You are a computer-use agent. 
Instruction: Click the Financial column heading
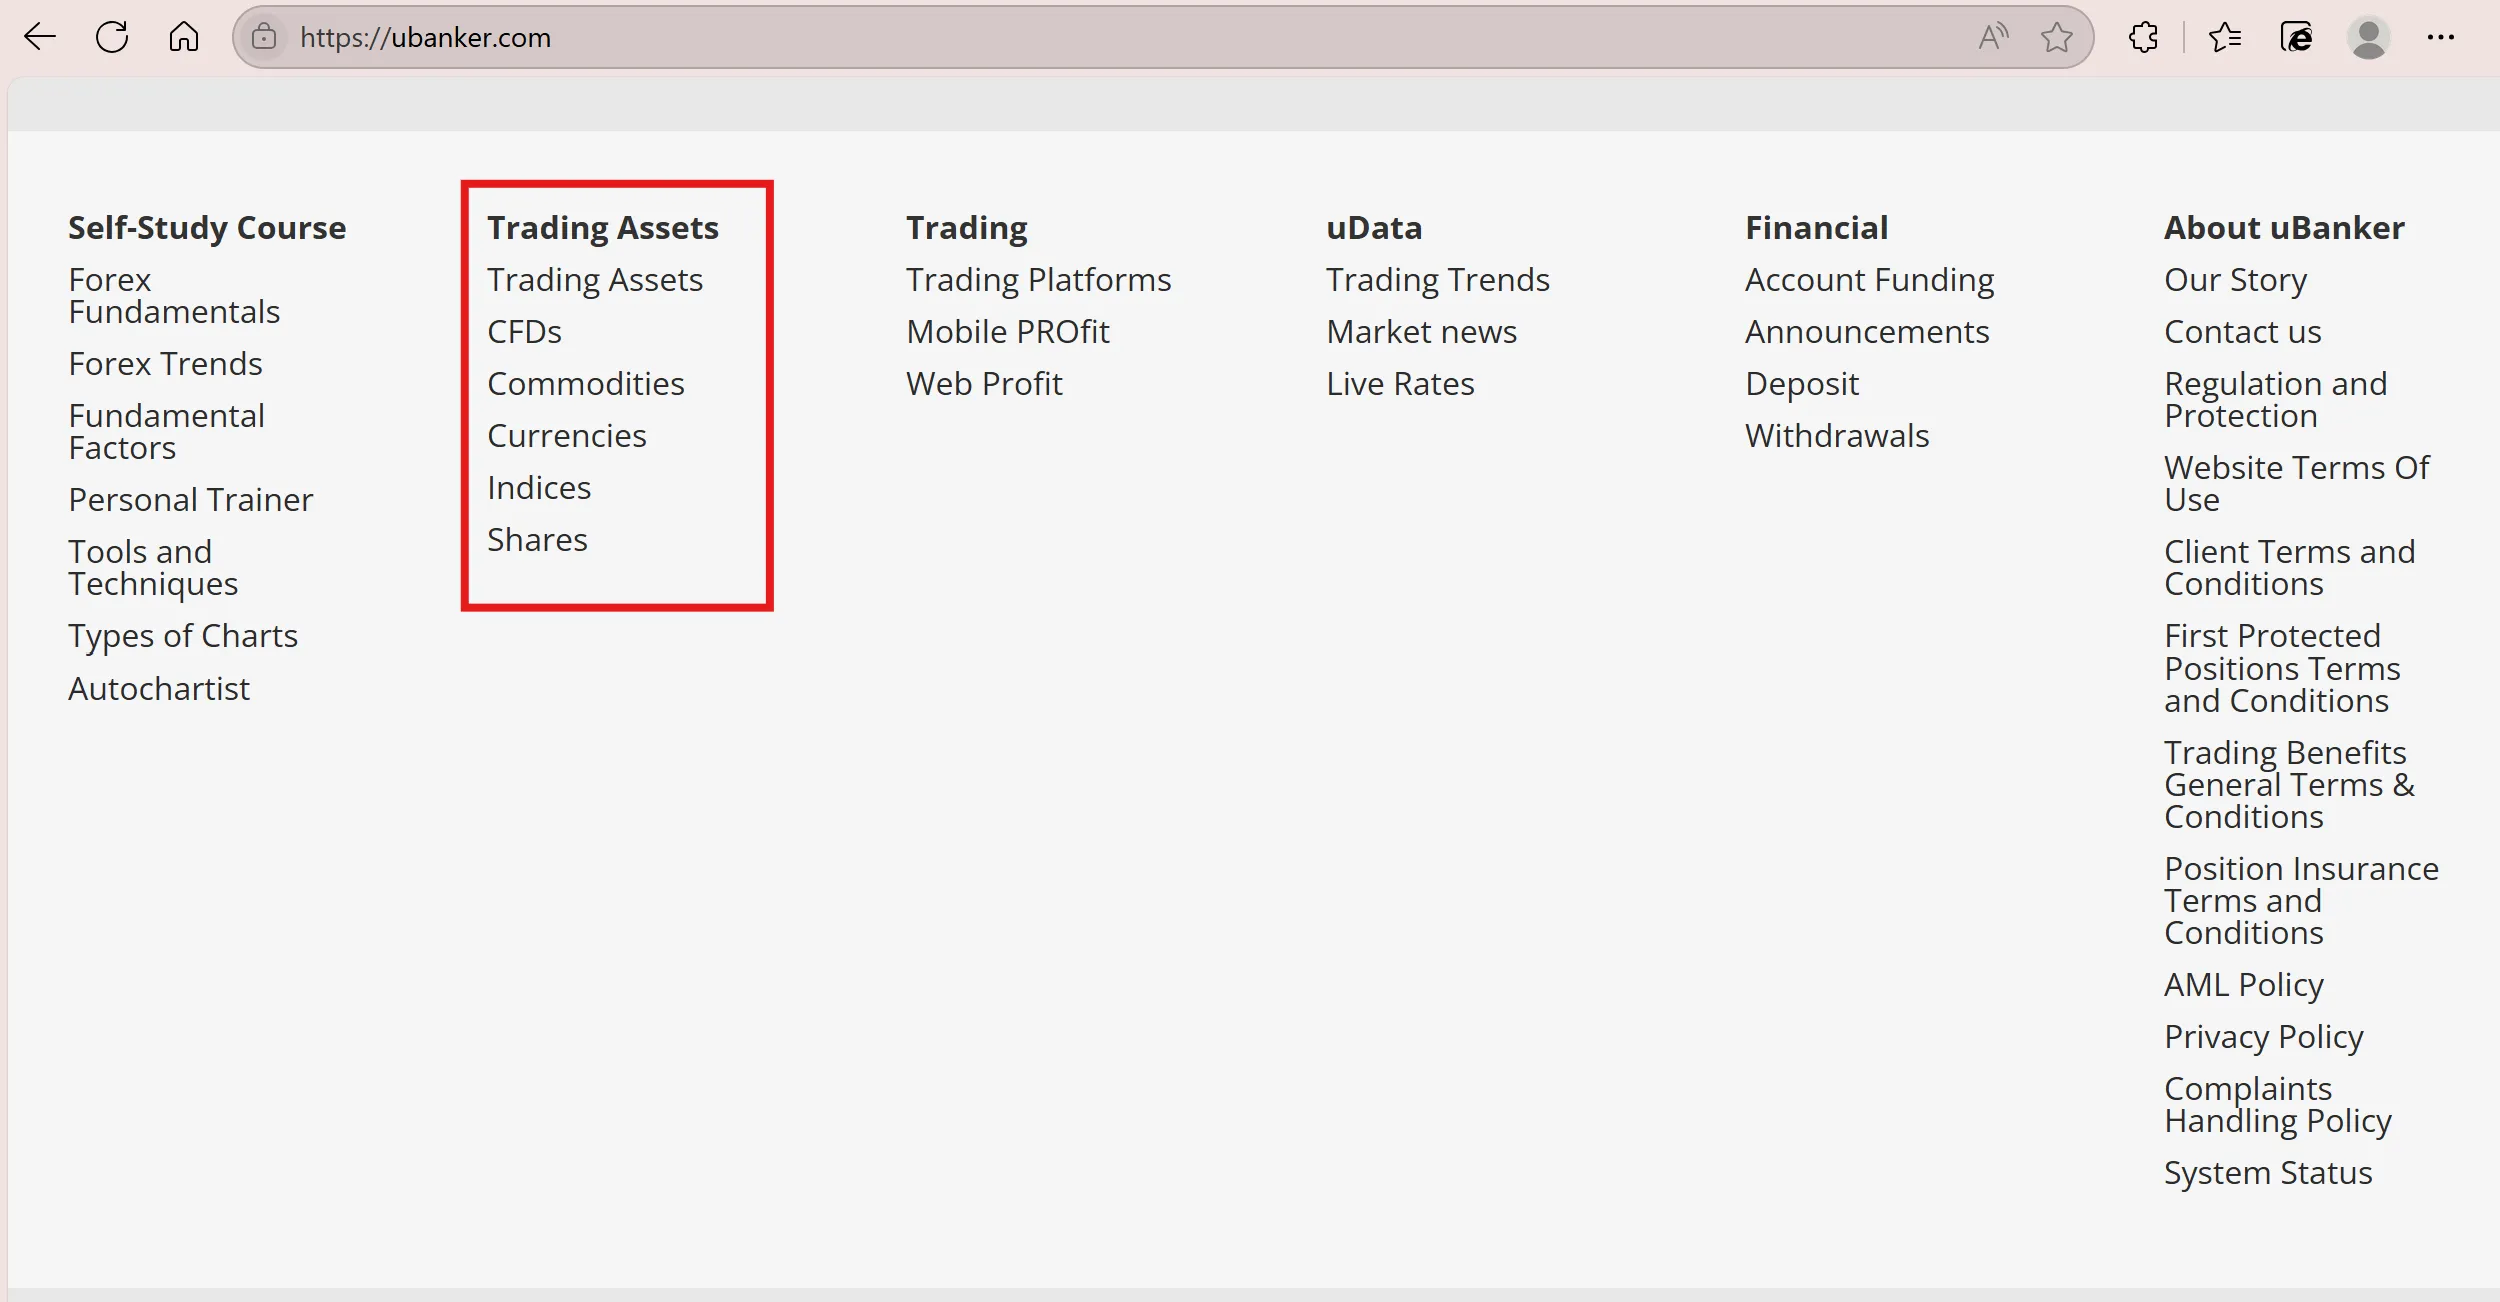click(x=1817, y=228)
